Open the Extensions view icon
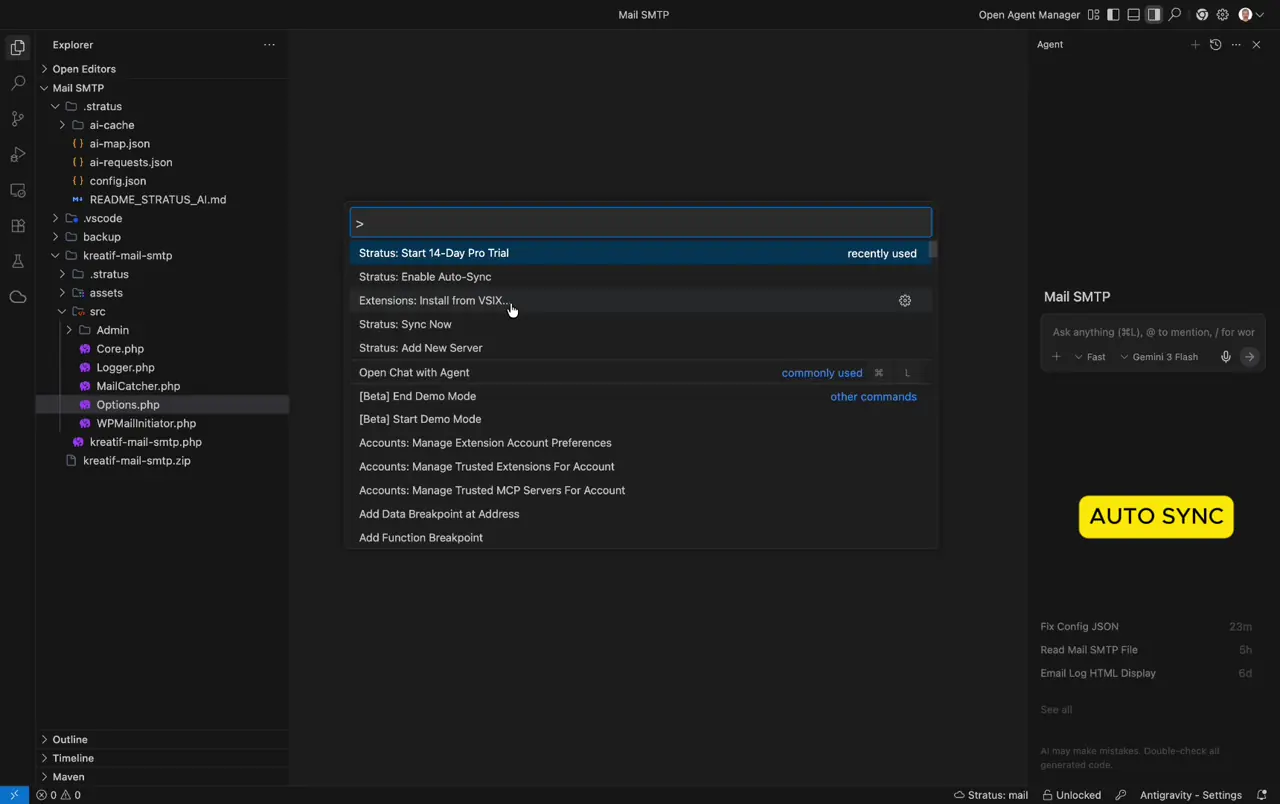Viewport: 1280px width, 804px height. (x=17, y=226)
